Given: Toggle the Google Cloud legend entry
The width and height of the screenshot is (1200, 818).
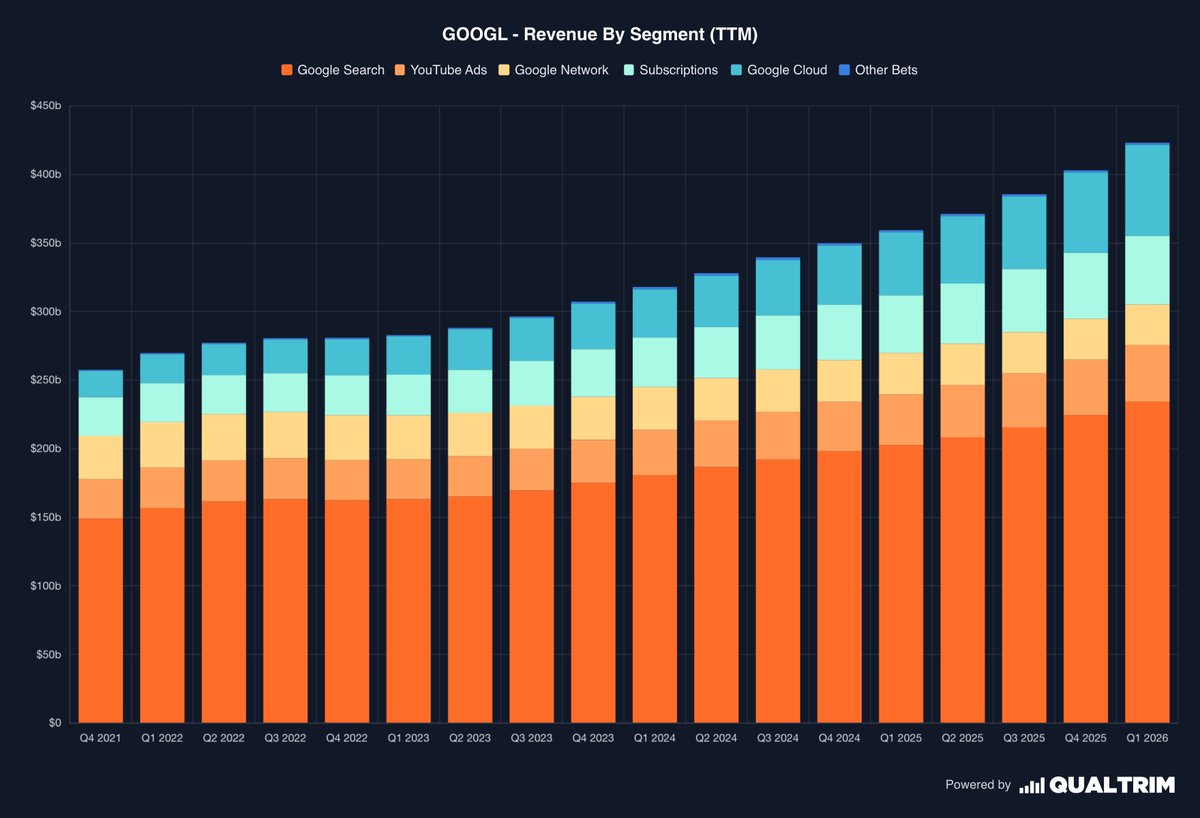Looking at the screenshot, I should pyautogui.click(x=778, y=70).
